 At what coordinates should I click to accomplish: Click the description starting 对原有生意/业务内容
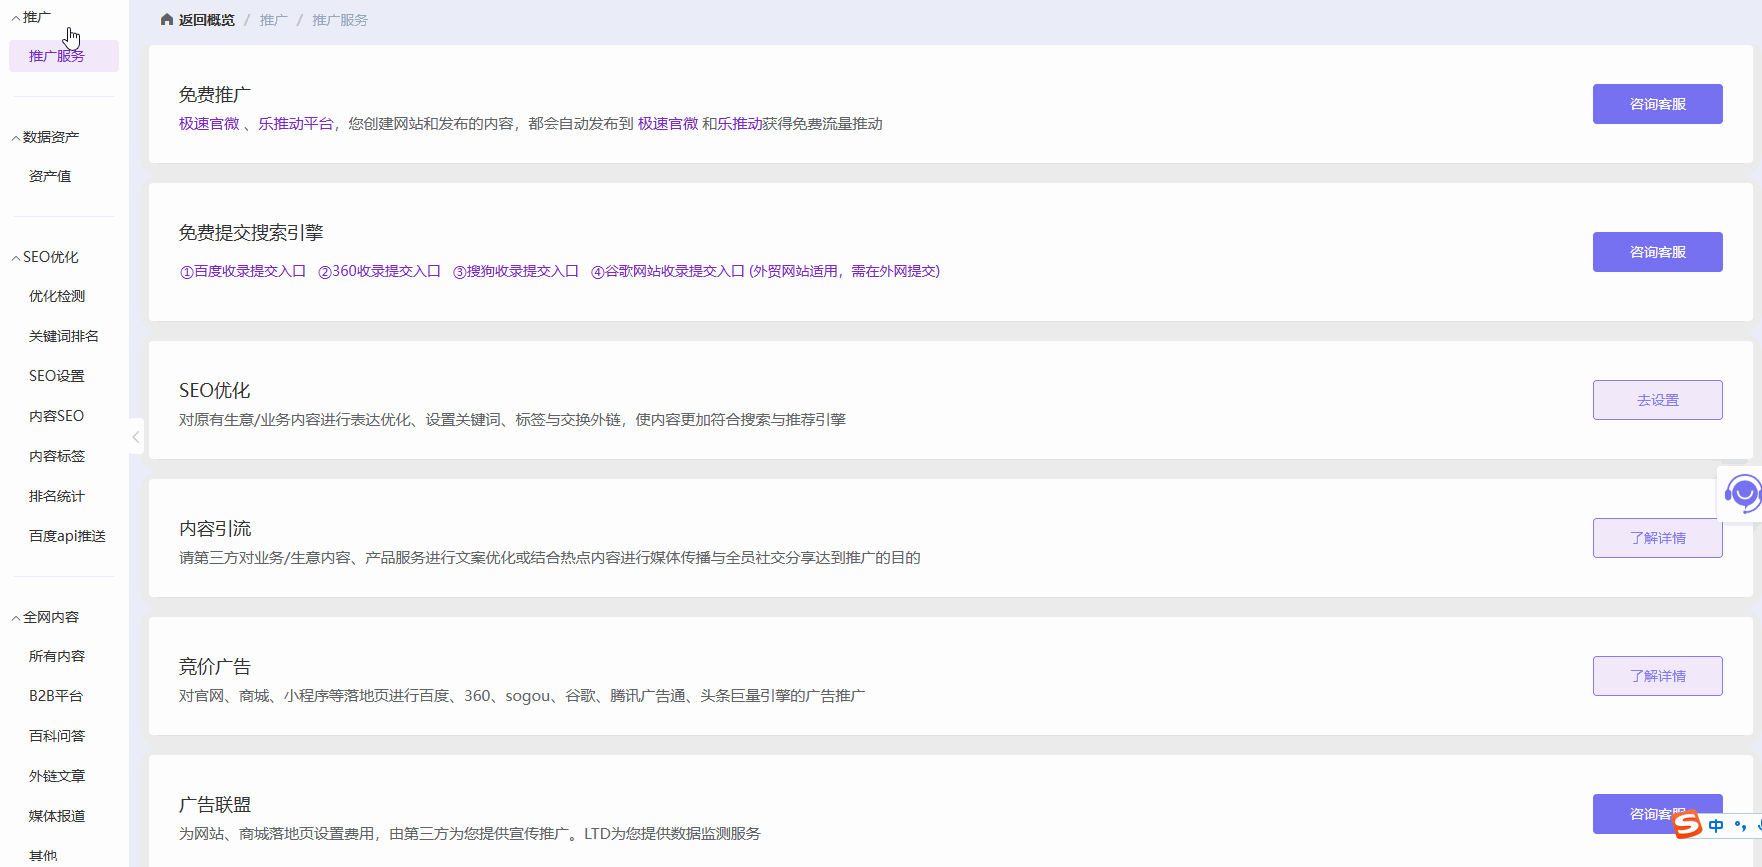point(512,420)
